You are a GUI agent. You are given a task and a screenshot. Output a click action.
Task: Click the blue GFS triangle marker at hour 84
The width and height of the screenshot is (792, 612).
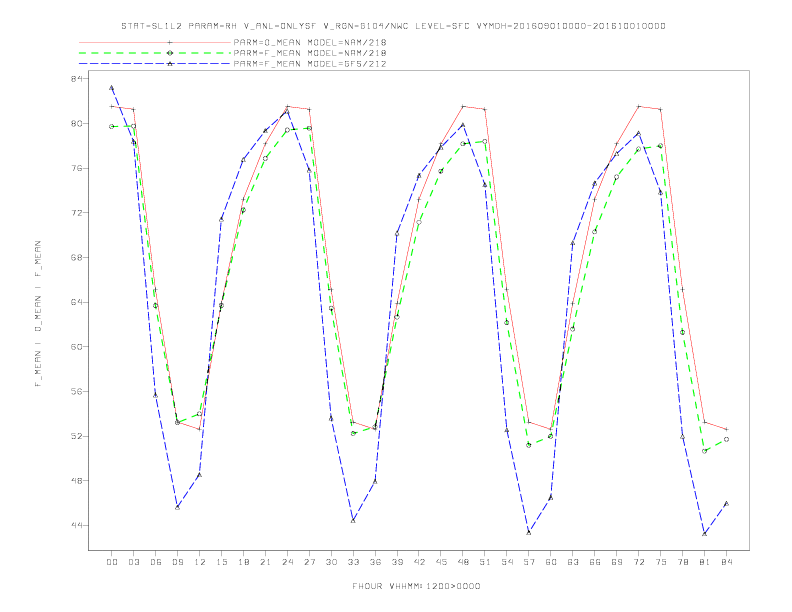726,503
